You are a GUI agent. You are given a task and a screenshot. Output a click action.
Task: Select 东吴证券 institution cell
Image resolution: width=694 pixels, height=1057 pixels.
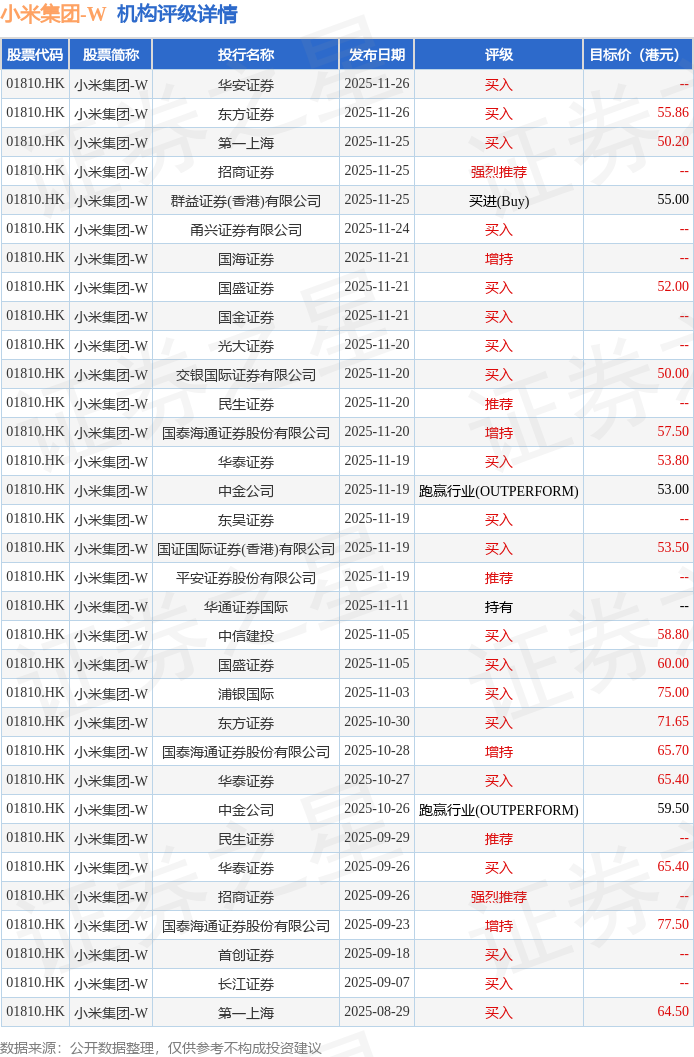[245, 520]
